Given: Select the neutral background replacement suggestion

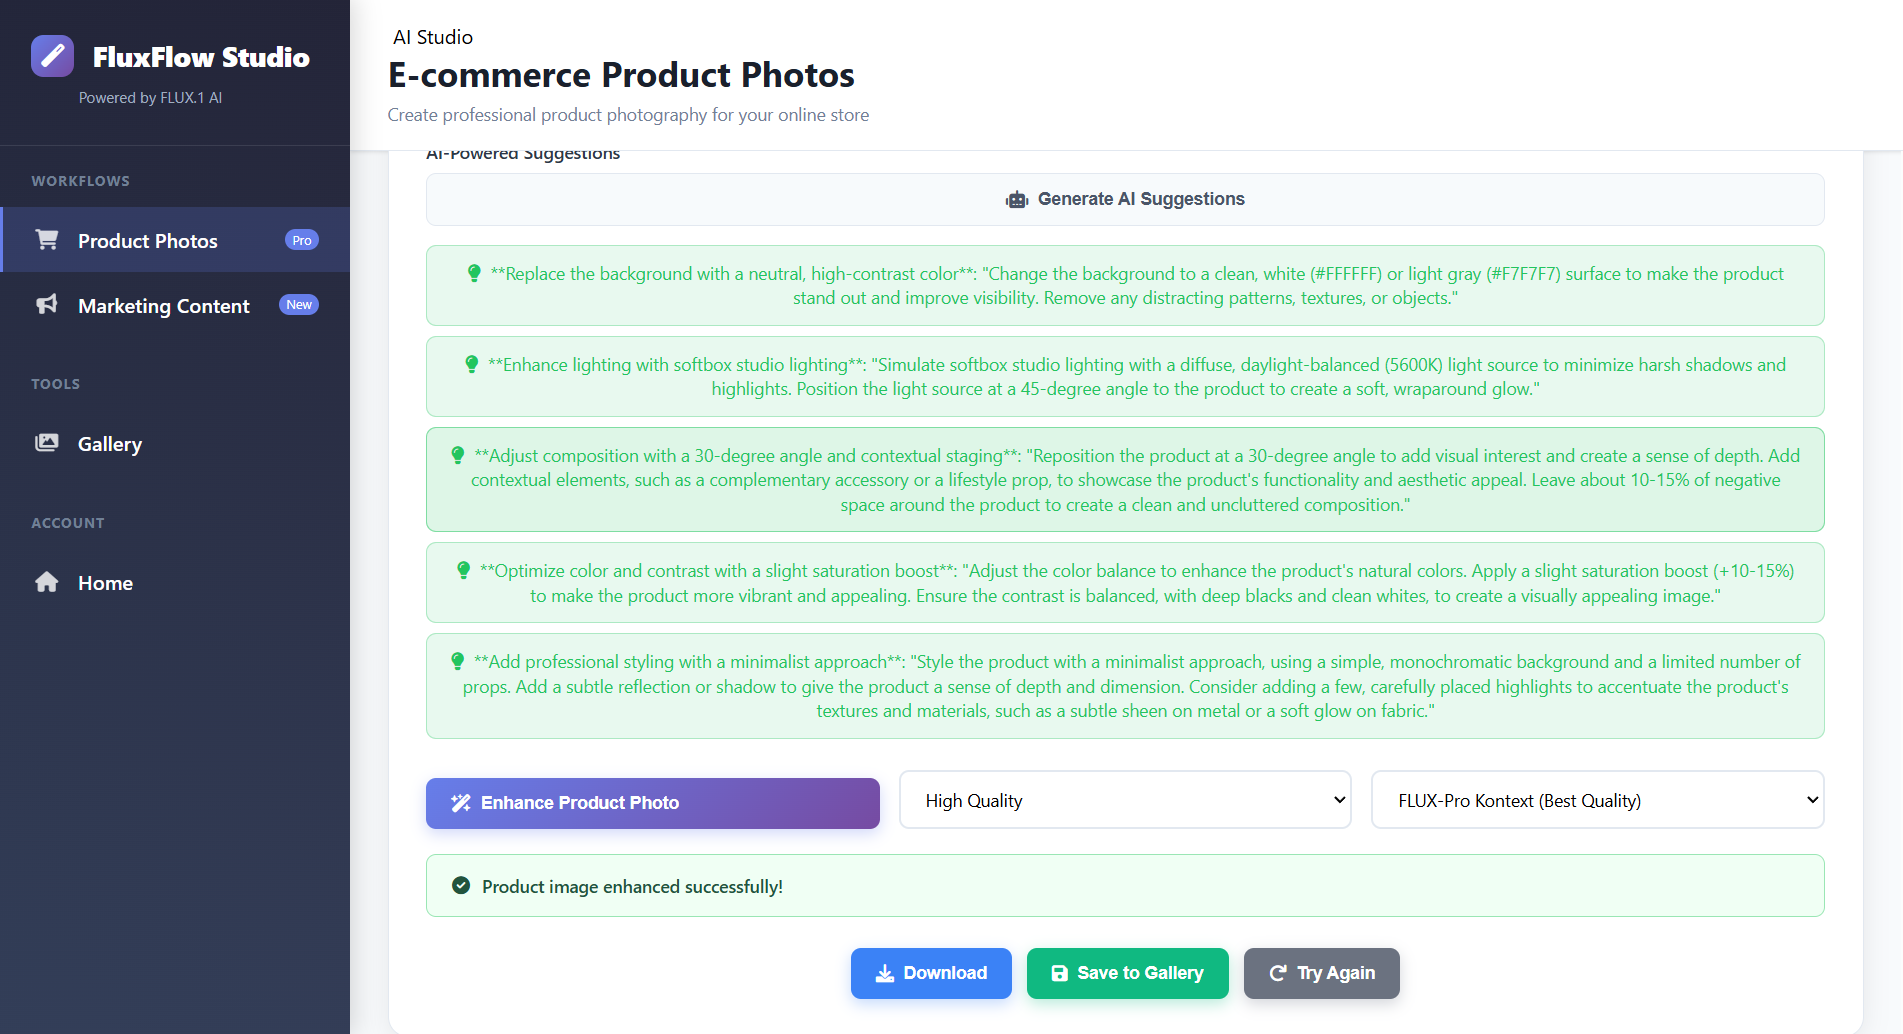Looking at the screenshot, I should point(1125,286).
